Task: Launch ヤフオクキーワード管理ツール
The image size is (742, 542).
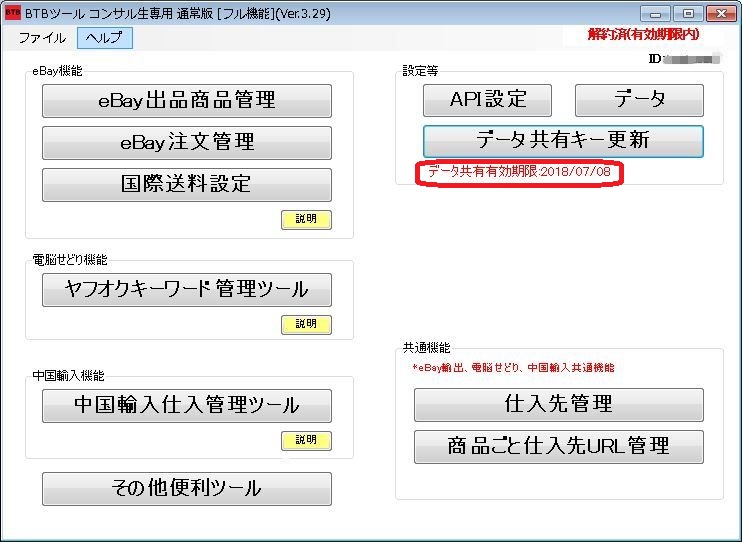Action: (187, 290)
